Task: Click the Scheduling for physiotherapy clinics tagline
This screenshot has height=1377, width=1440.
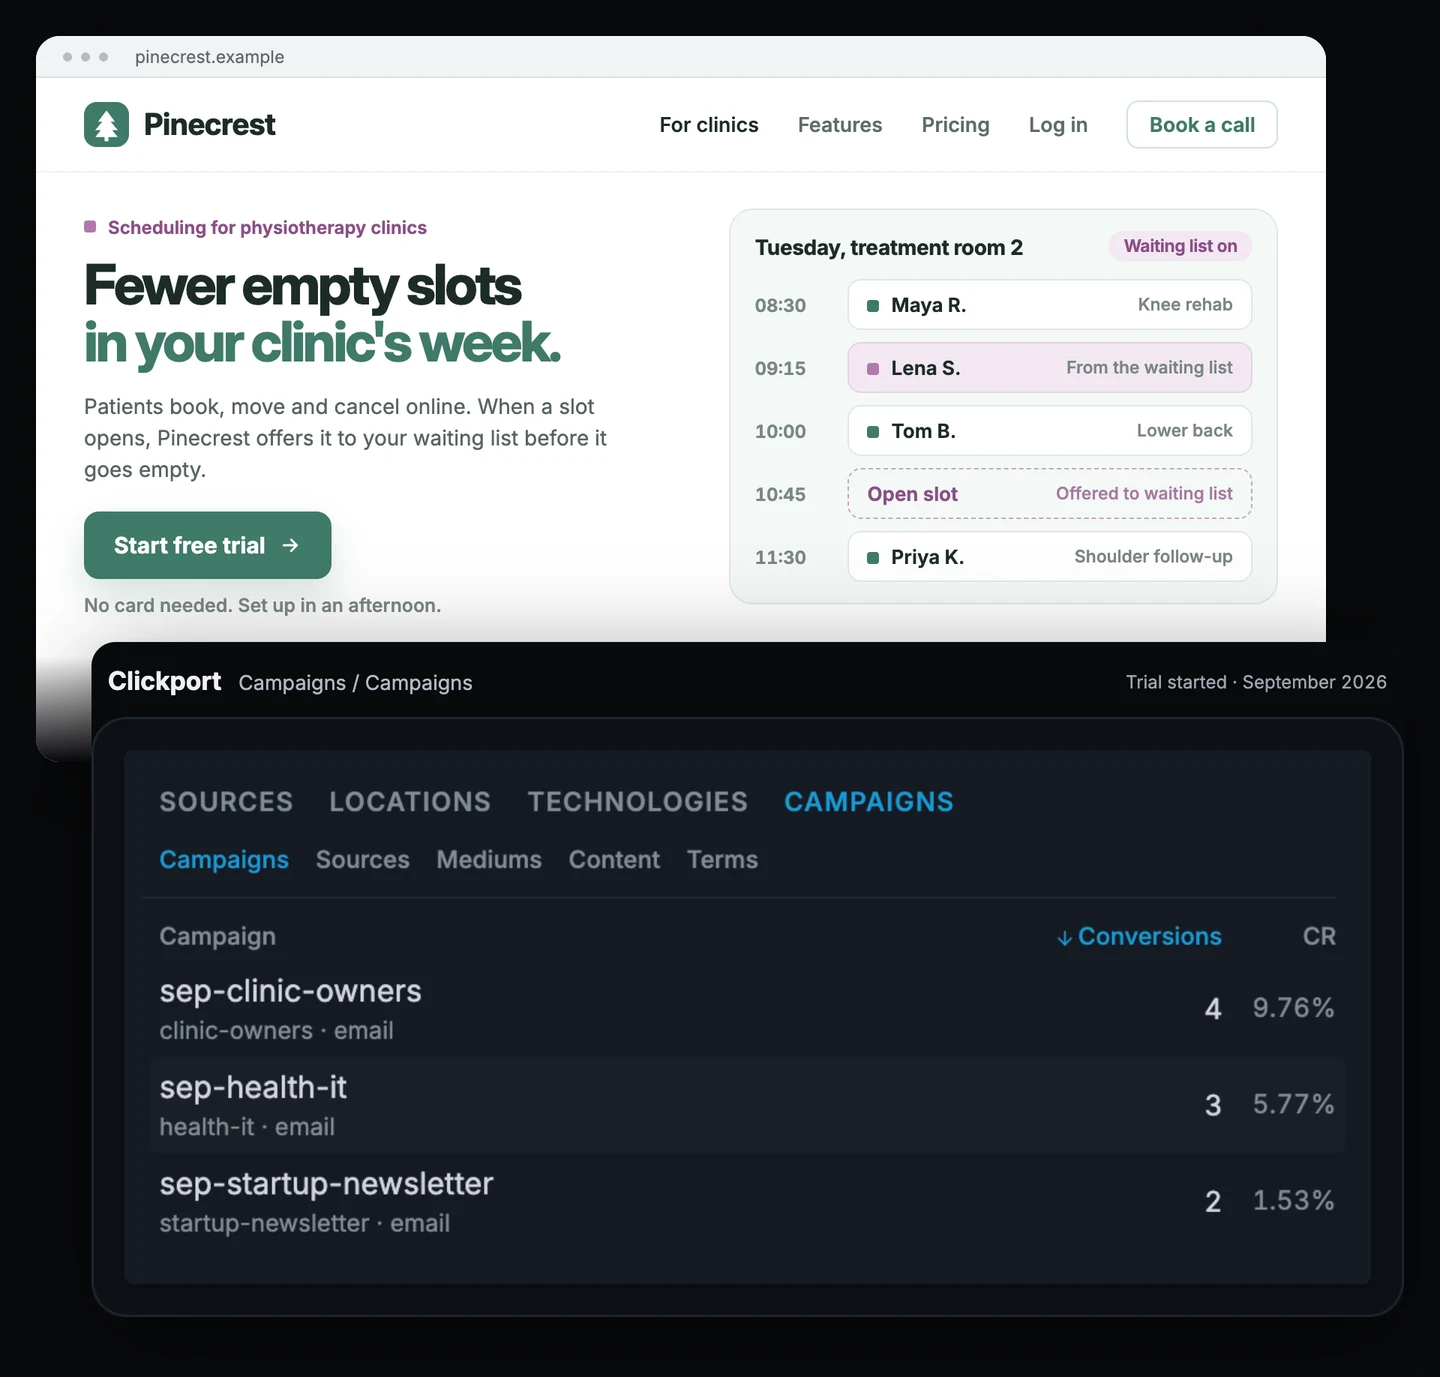Action: tap(267, 228)
